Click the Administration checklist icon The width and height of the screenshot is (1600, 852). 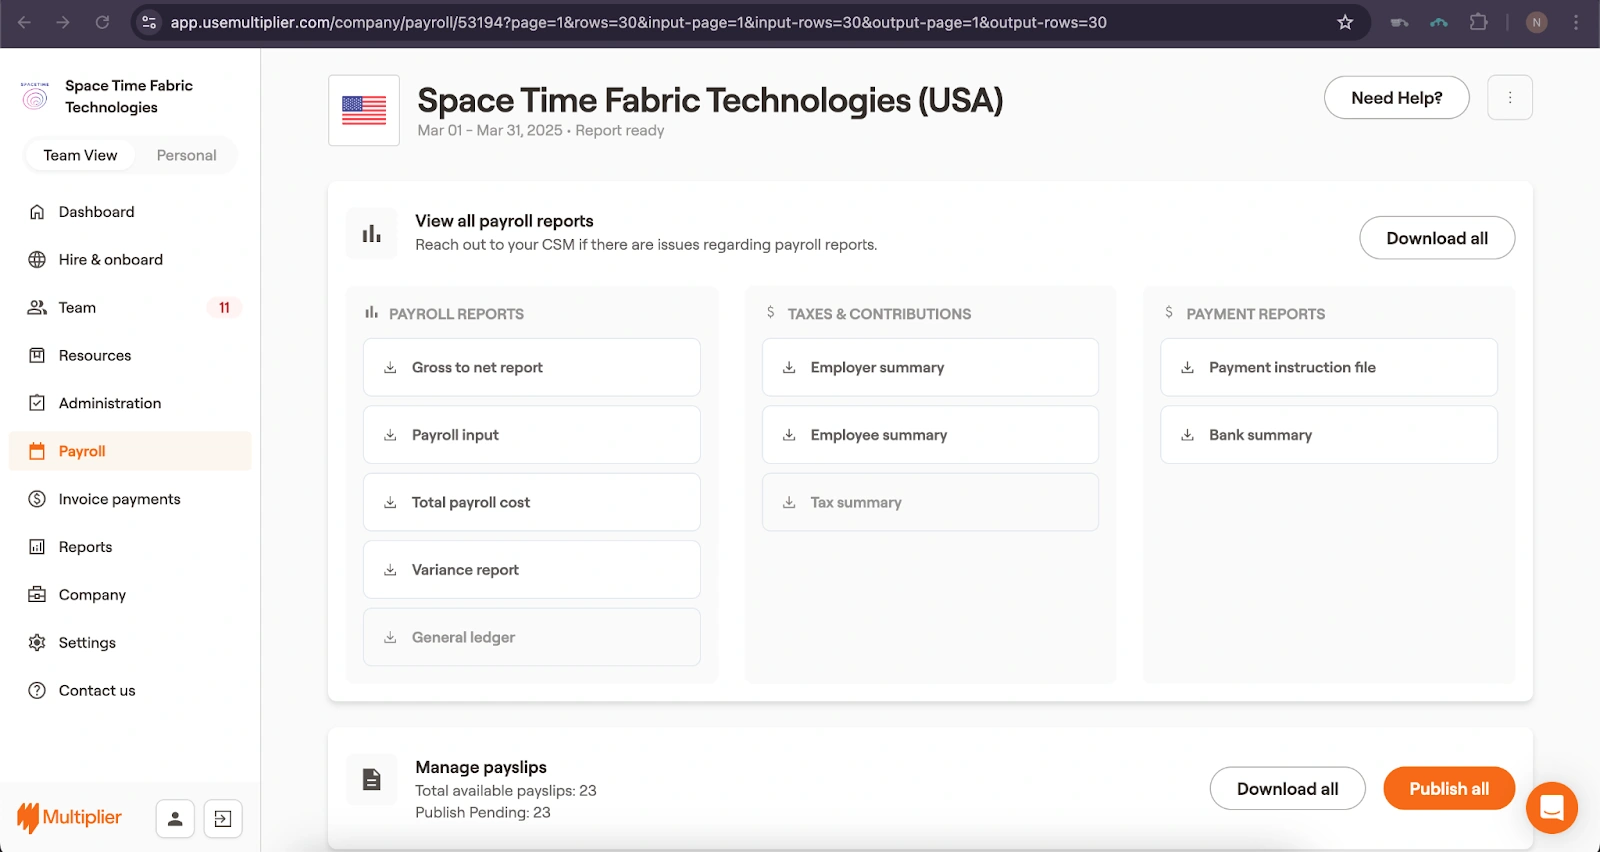point(37,403)
